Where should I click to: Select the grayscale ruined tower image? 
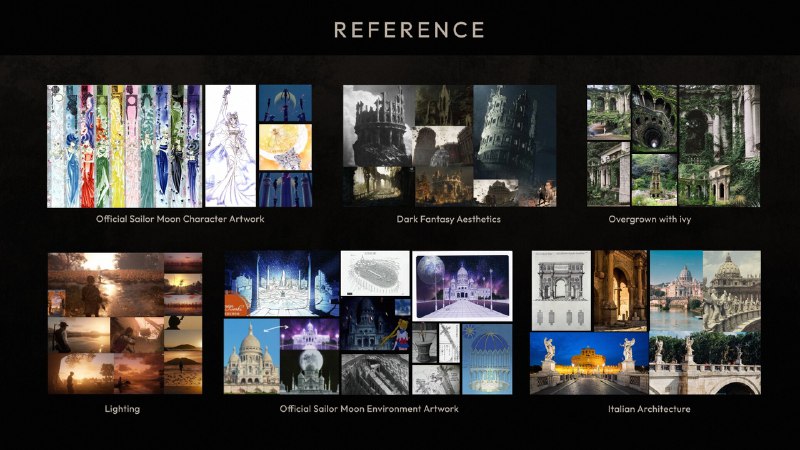pyautogui.click(x=378, y=126)
